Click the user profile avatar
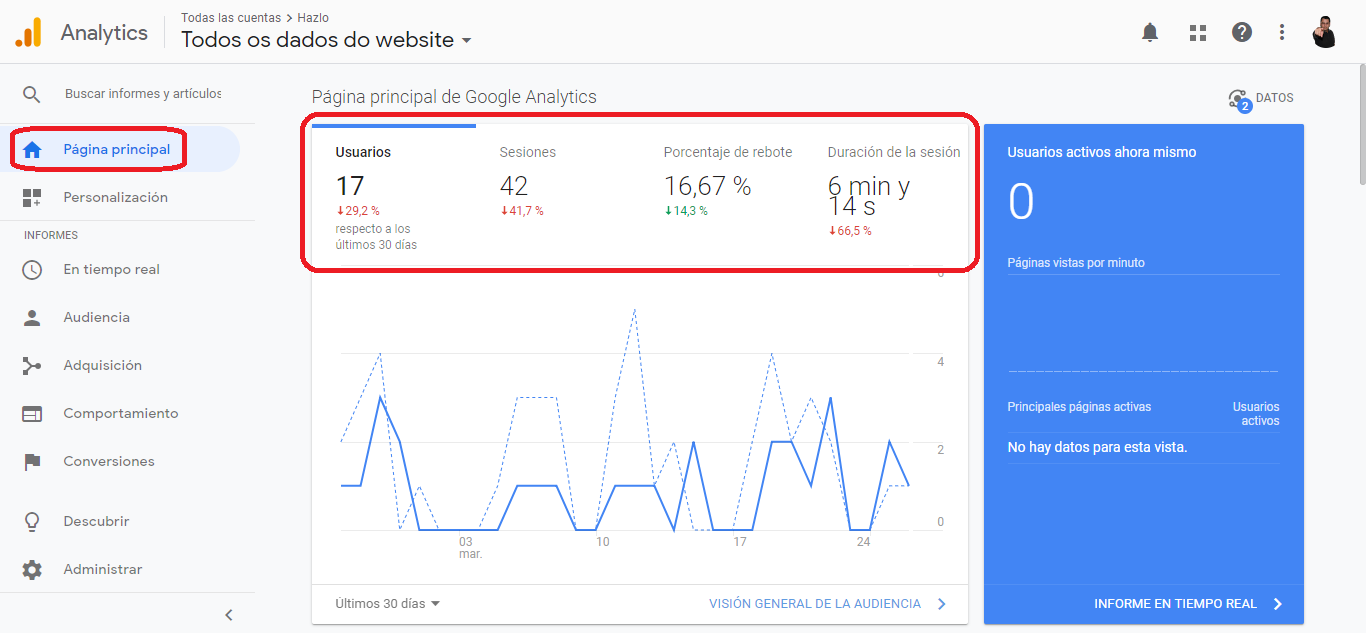The height and width of the screenshot is (633, 1366). click(x=1324, y=32)
